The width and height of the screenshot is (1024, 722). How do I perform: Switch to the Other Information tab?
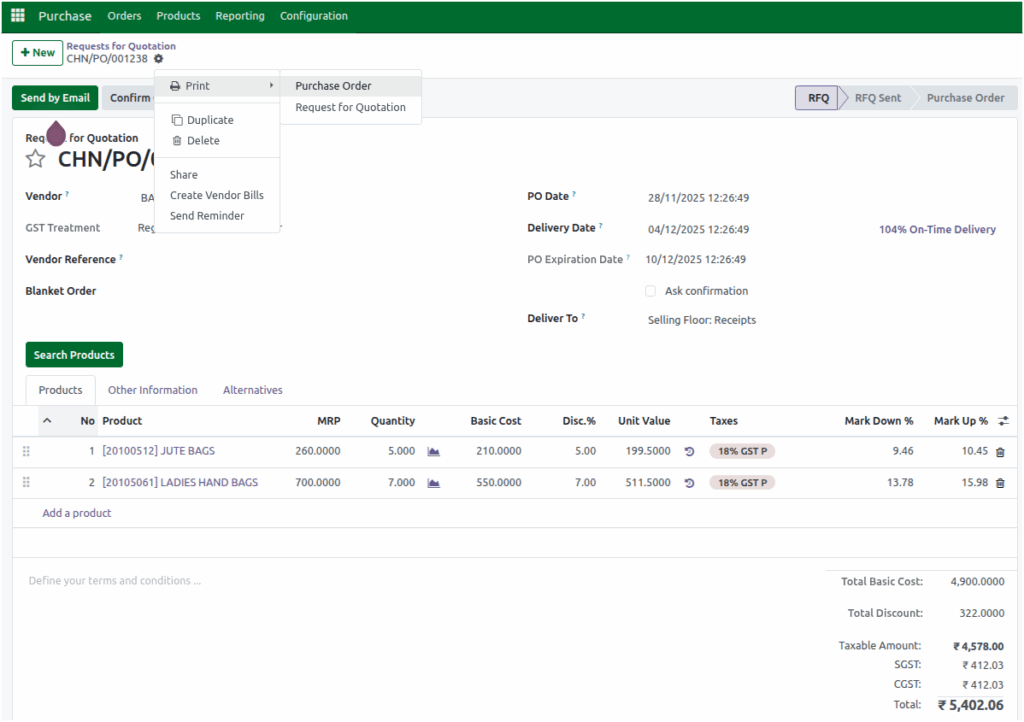[152, 390]
